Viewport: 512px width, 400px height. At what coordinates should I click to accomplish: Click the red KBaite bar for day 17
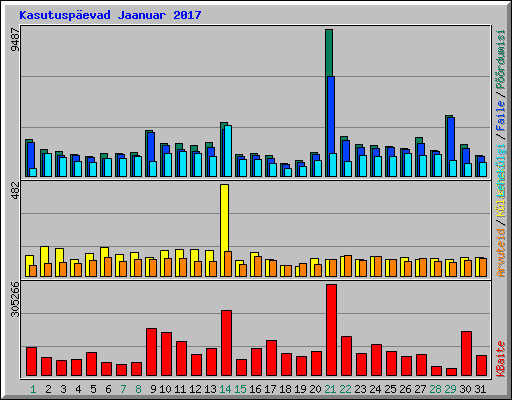pyautogui.click(x=271, y=358)
